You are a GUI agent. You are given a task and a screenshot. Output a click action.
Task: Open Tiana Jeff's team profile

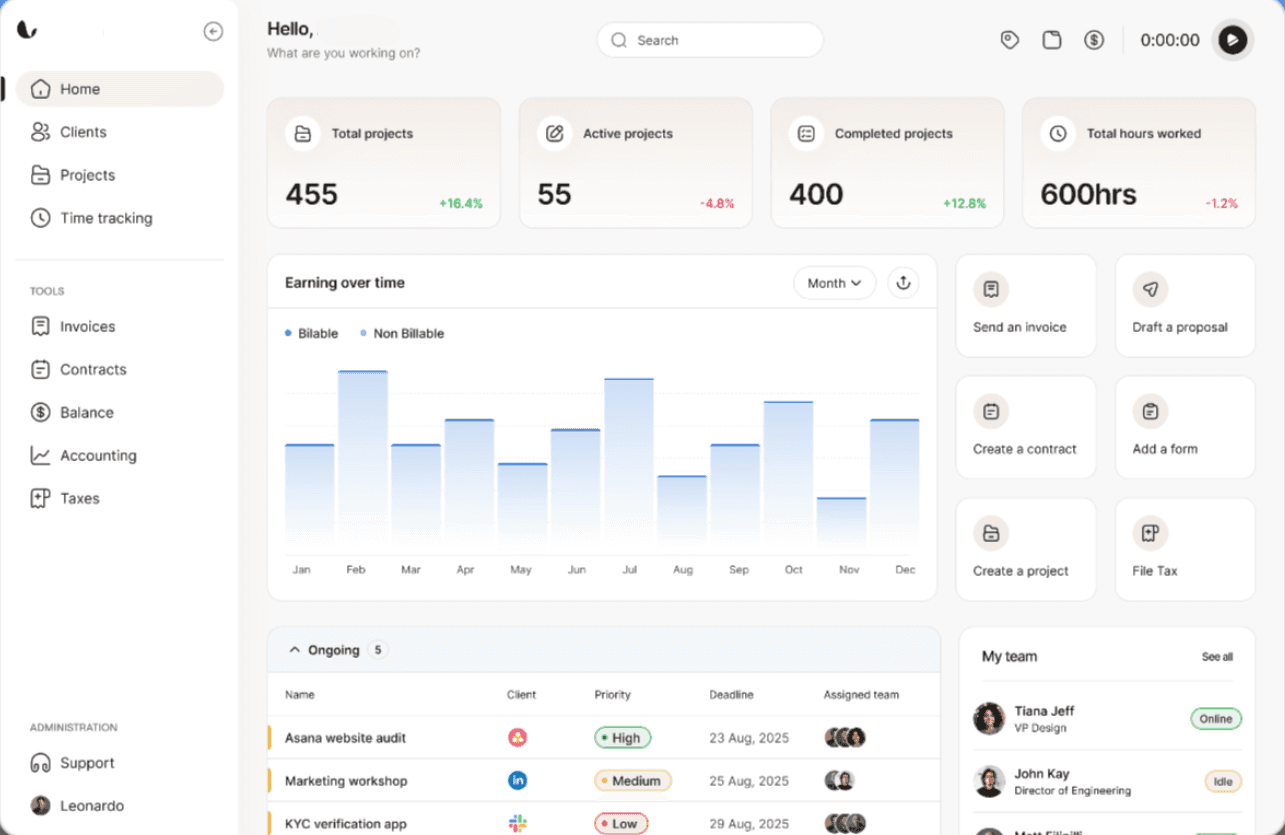1107,718
